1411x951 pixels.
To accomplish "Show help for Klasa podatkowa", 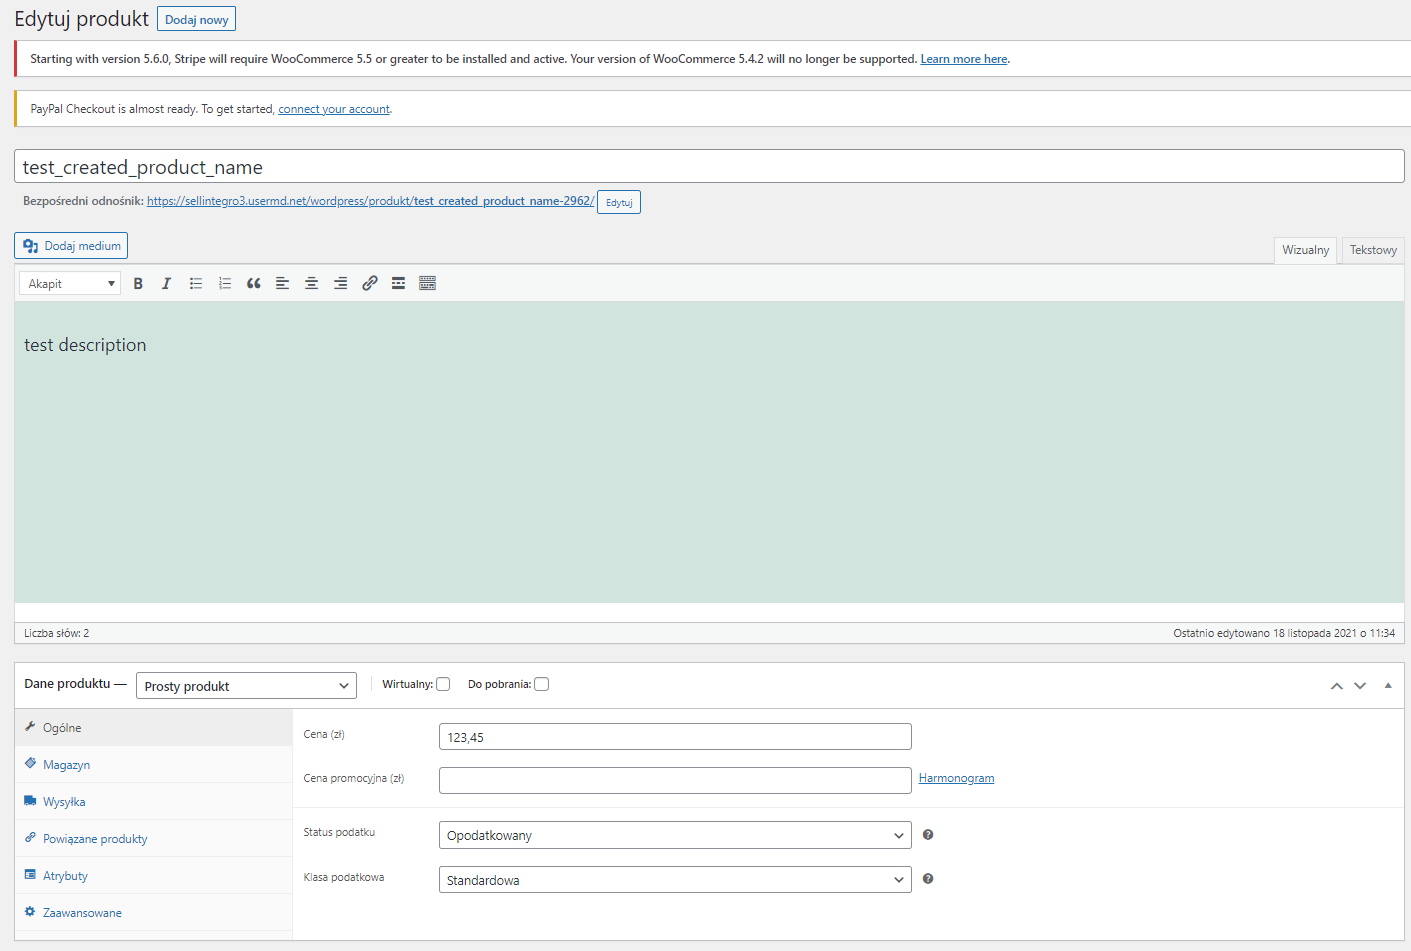I will [928, 879].
